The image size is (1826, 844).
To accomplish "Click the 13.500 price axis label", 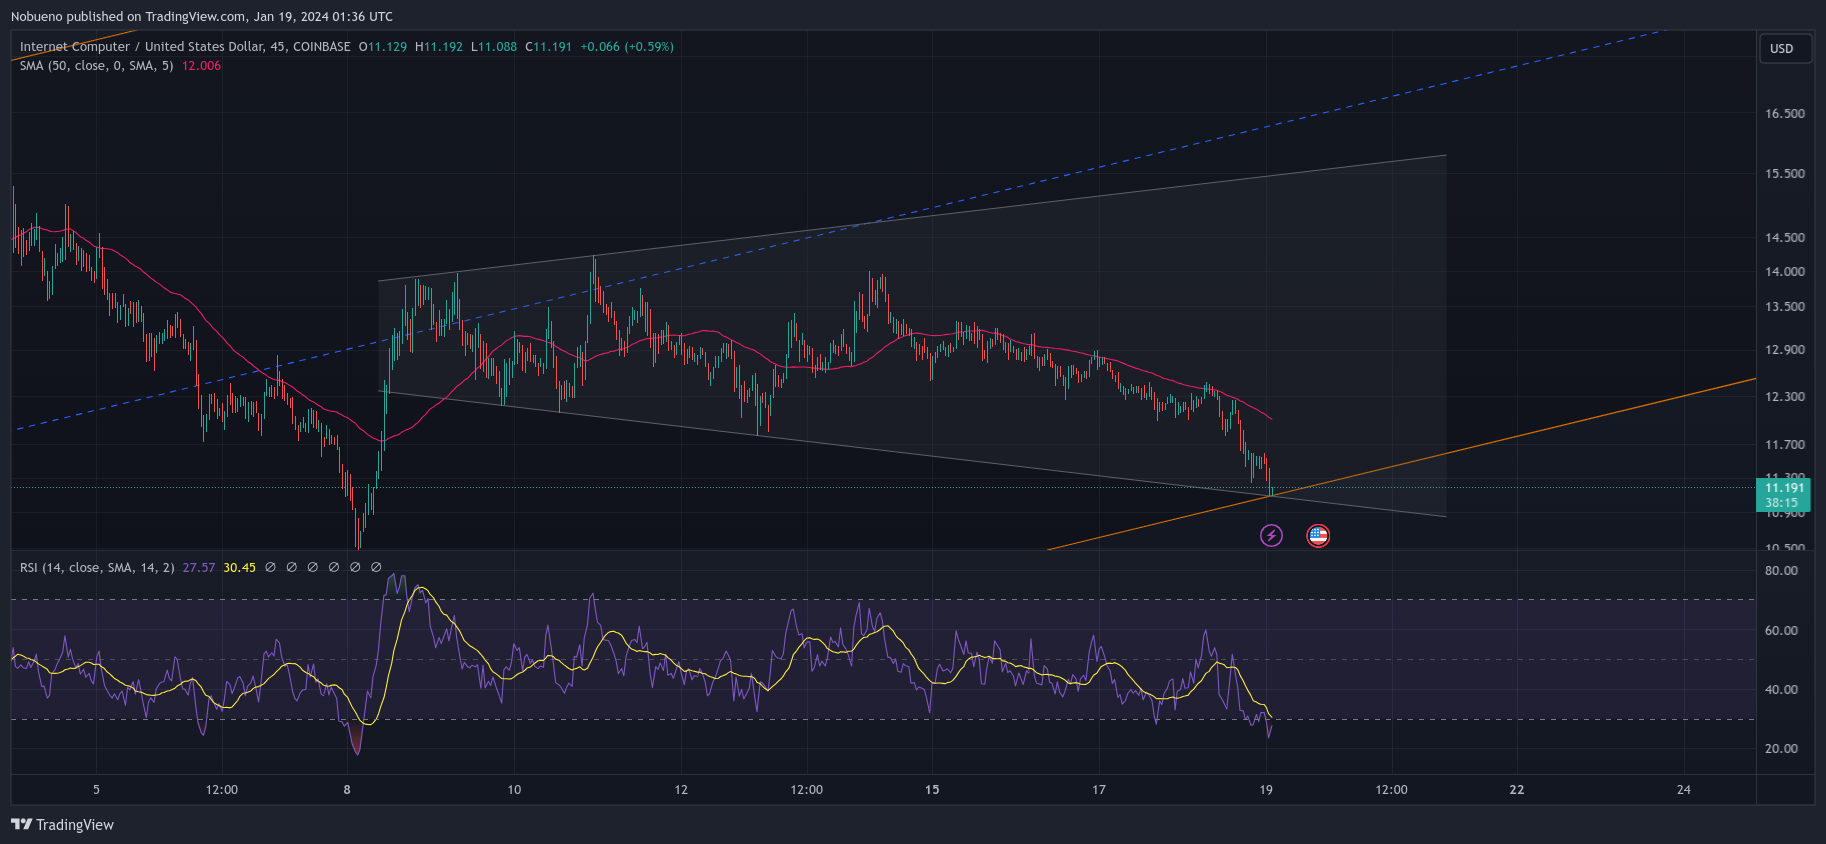I will click(x=1785, y=307).
